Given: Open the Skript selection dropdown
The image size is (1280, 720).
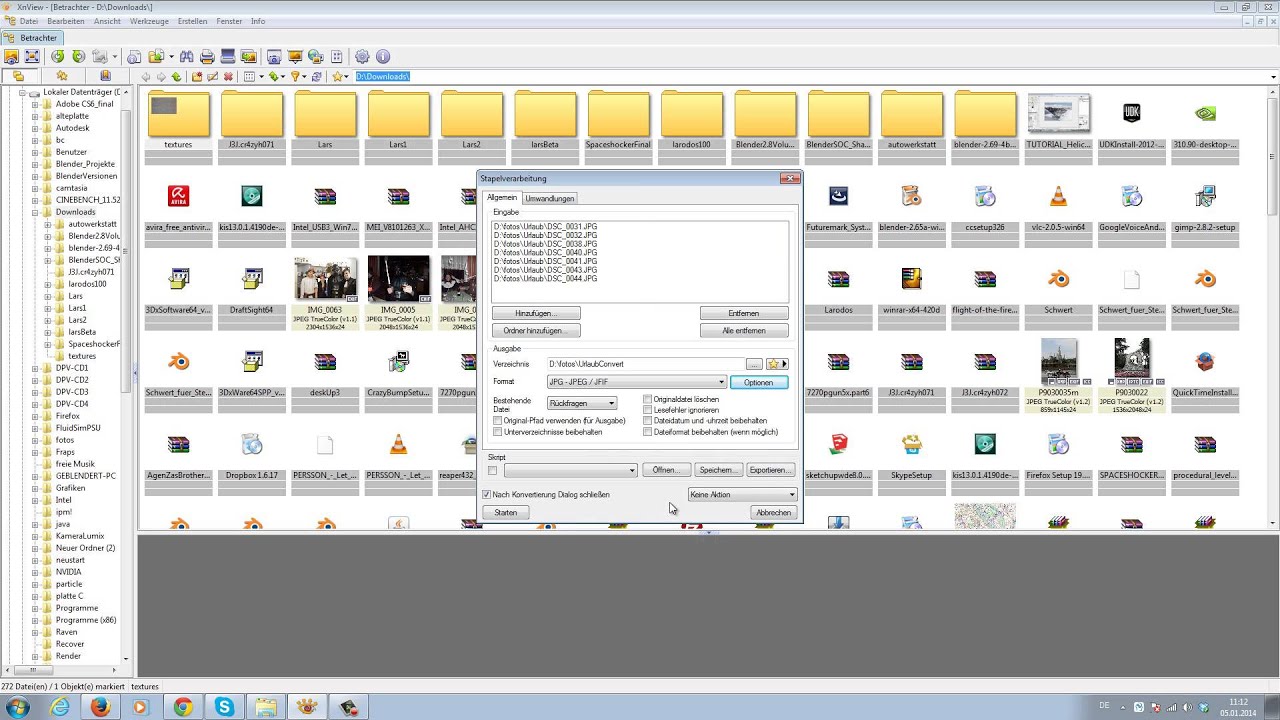Looking at the screenshot, I should click(570, 470).
